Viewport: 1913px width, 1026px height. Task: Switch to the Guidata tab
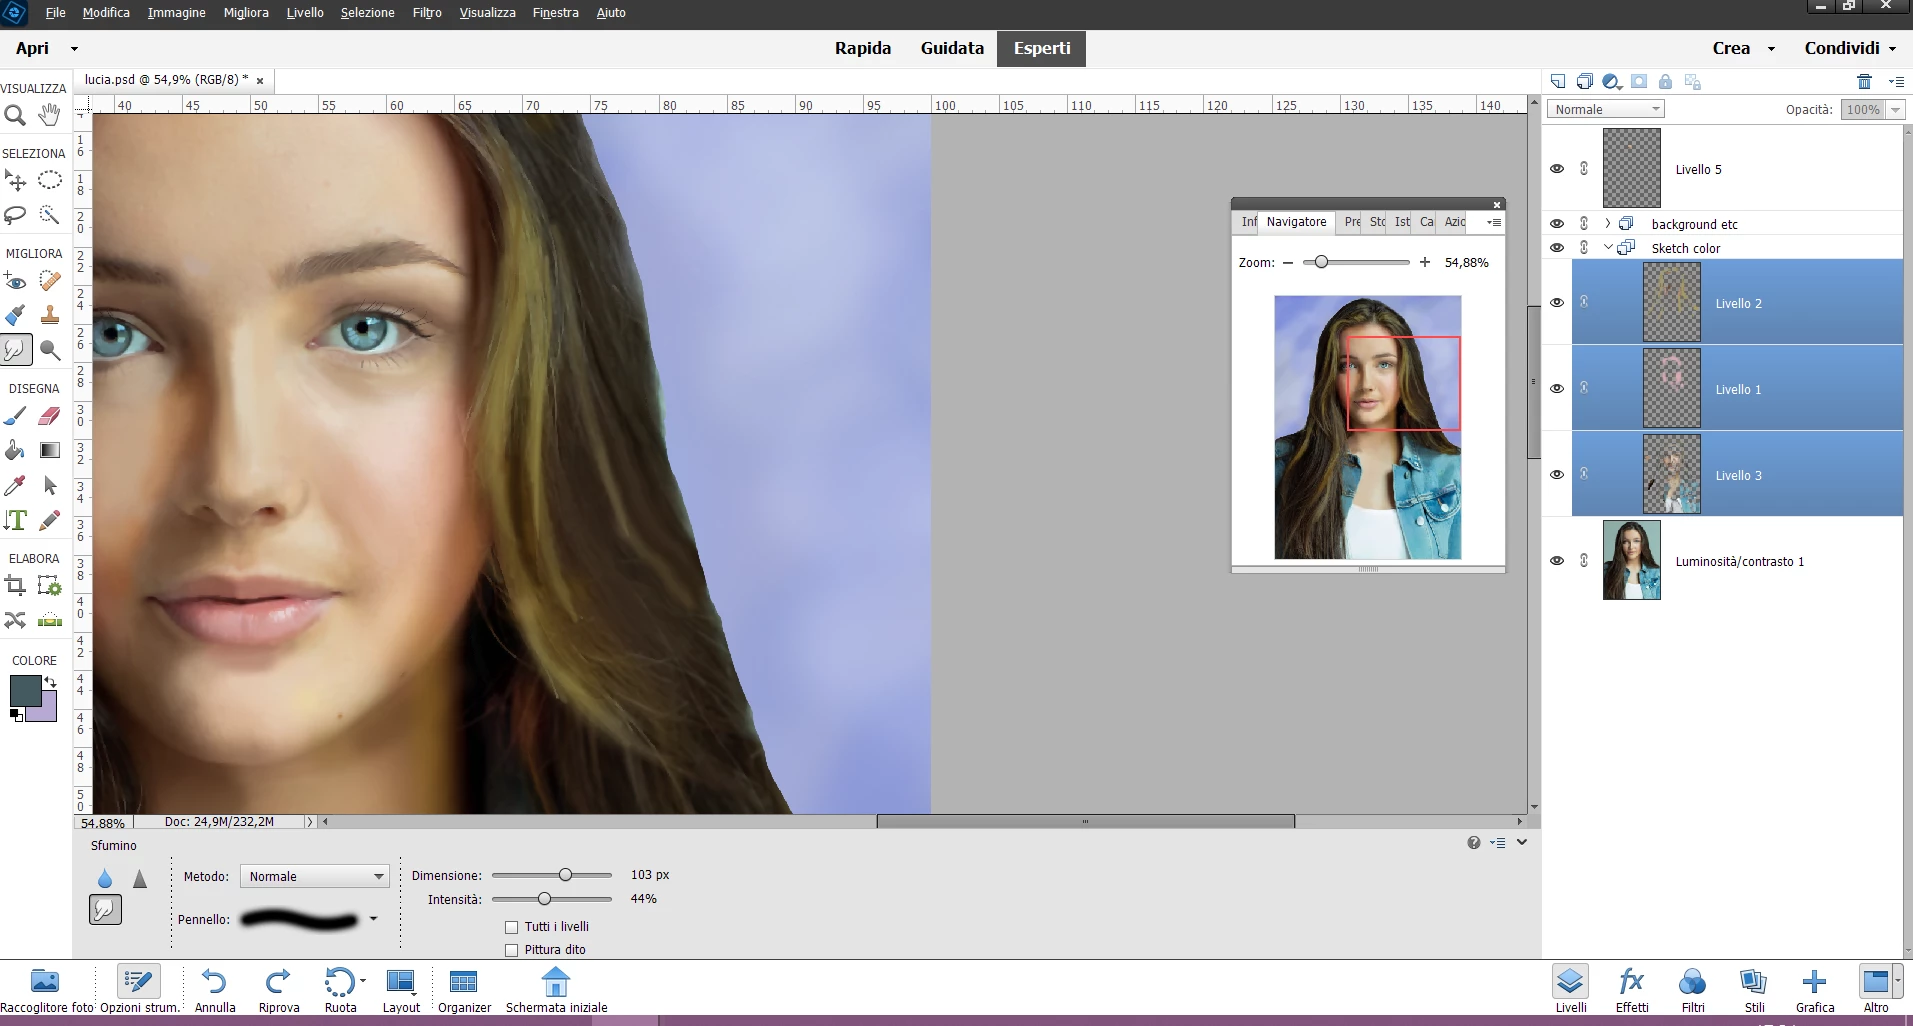click(x=952, y=48)
